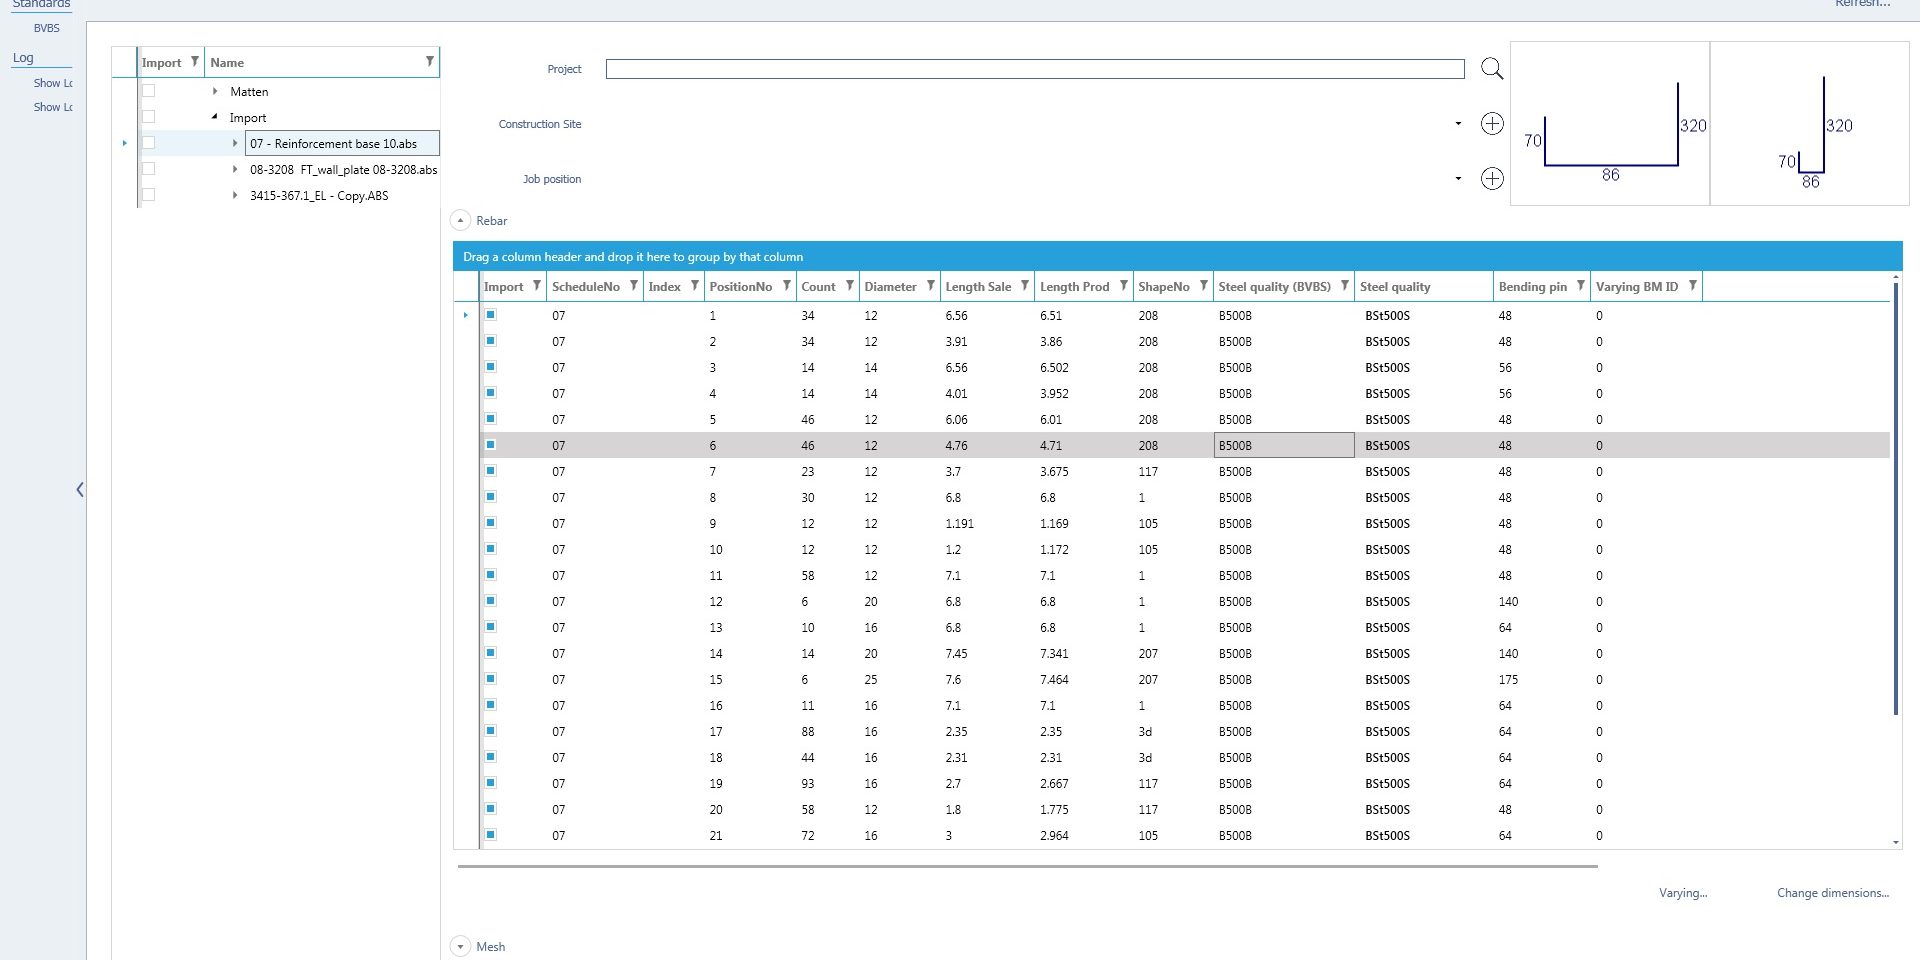Open BVBS under Standards menu
Image resolution: width=1920 pixels, height=960 pixels.
click(47, 28)
